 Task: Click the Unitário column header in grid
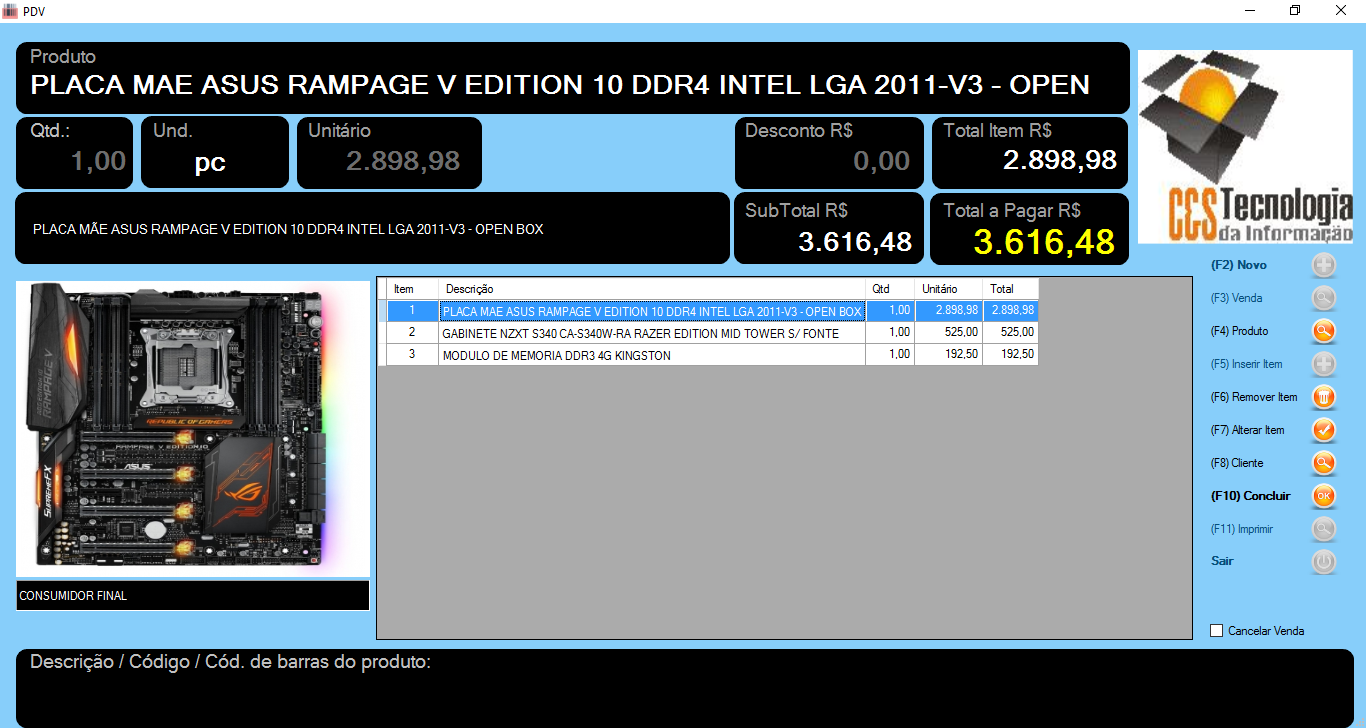click(949, 289)
